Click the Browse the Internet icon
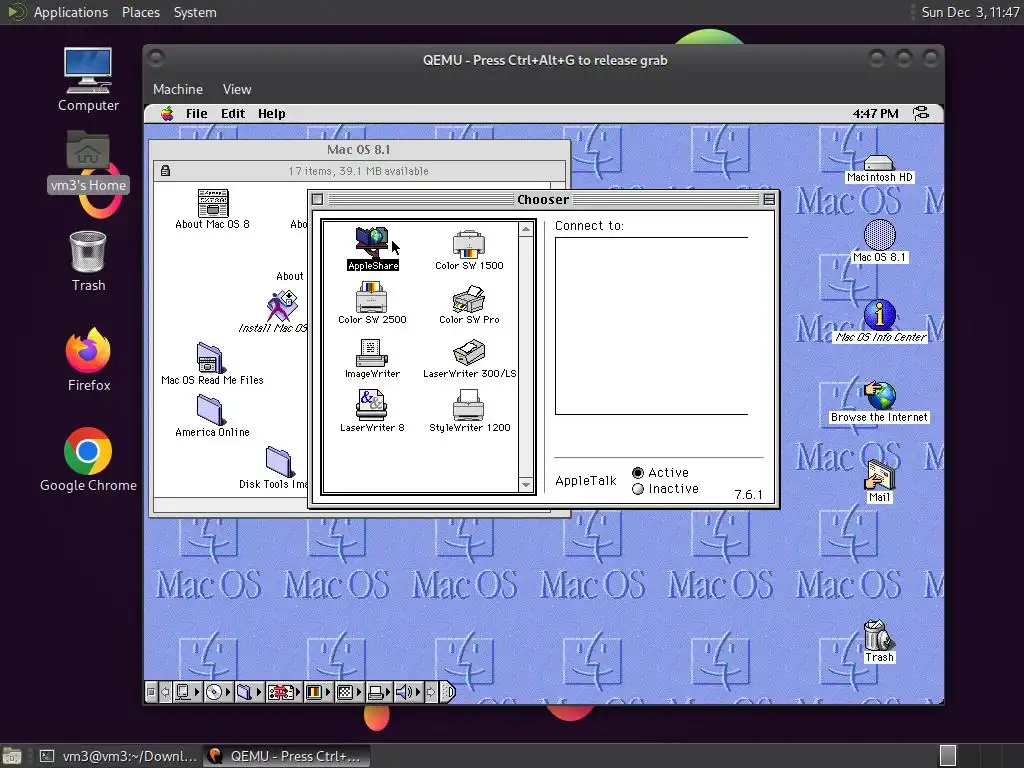The image size is (1024, 768). point(879,402)
